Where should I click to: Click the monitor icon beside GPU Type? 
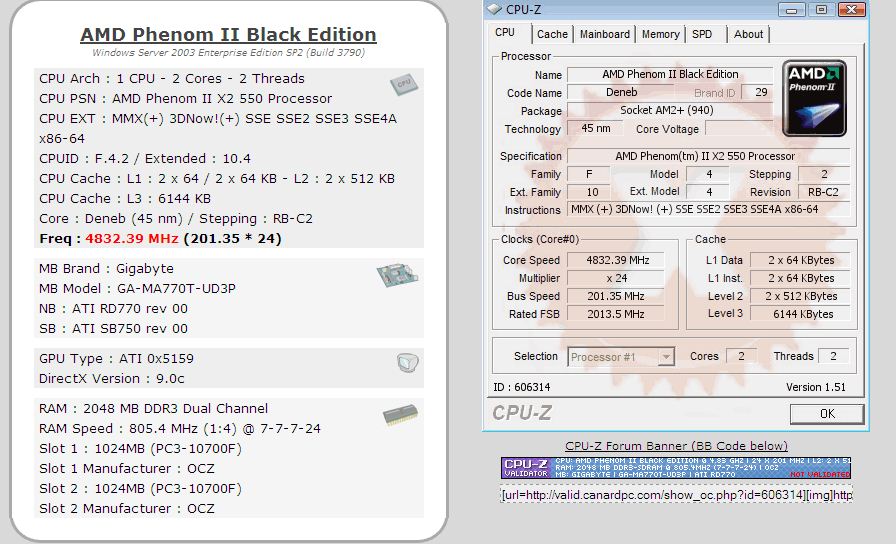[407, 362]
